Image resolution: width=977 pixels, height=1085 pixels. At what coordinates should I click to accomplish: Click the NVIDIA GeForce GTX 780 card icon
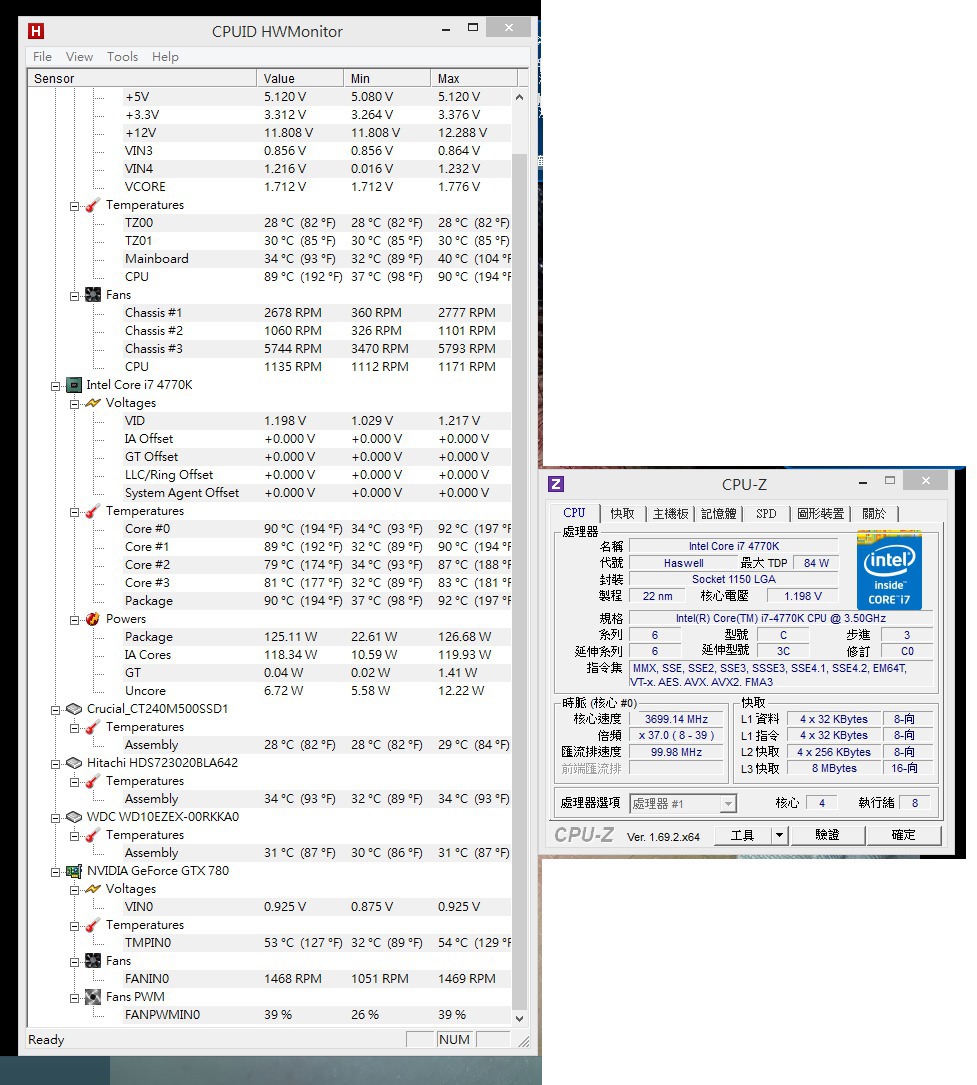73,871
